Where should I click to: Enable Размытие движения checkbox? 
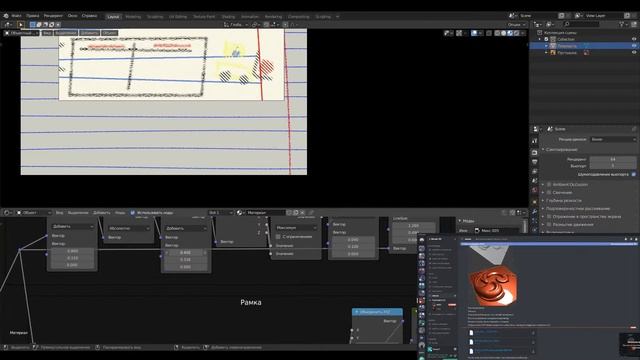tap(549, 224)
